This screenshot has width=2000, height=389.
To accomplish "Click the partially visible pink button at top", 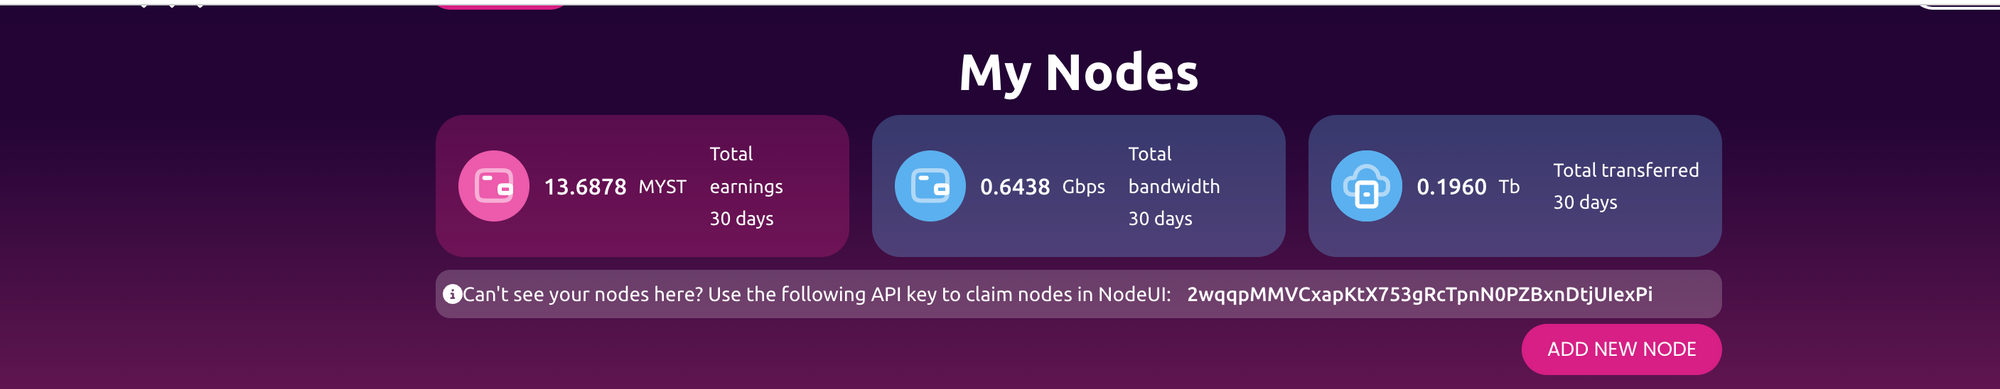I will tap(500, 5).
